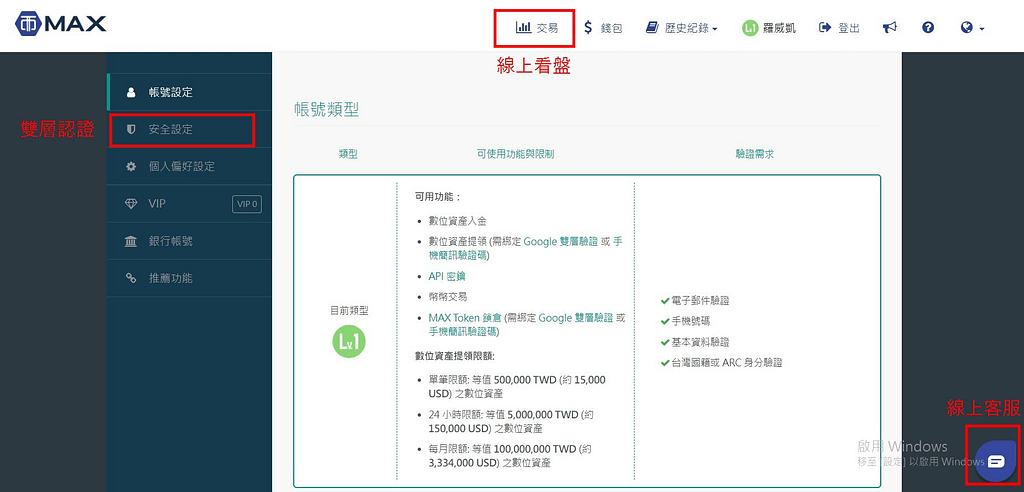Screen dimensions: 1024x492
Task: Select 個人偏好設定 in the sidebar
Action: tap(189, 167)
